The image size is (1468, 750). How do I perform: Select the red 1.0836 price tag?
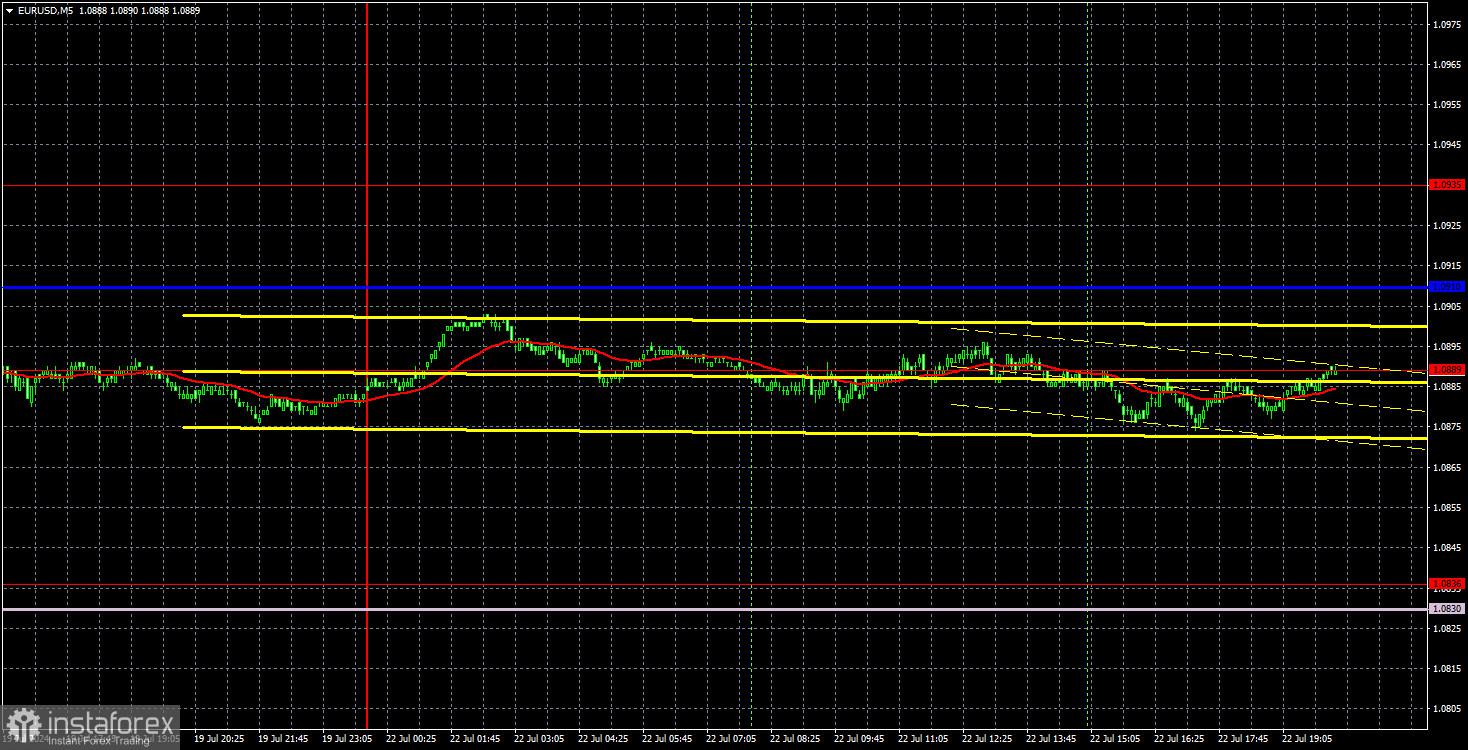tap(1447, 584)
